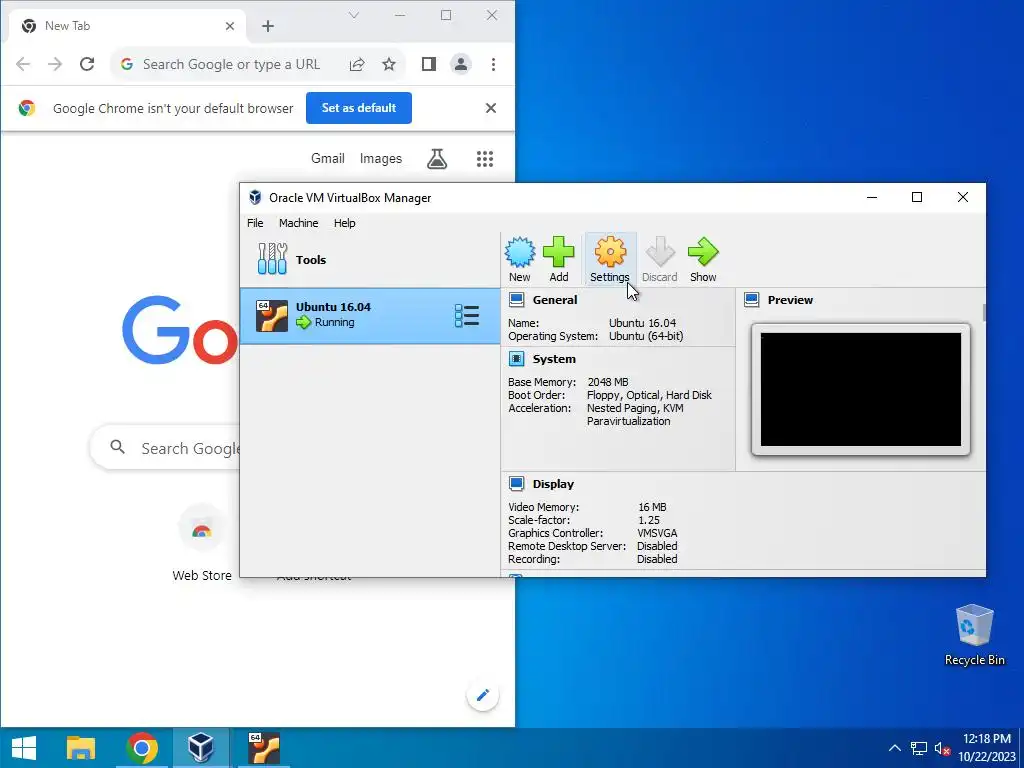Click the network icon in system tray
Viewport: 1024px width, 768px height.
tap(919, 748)
